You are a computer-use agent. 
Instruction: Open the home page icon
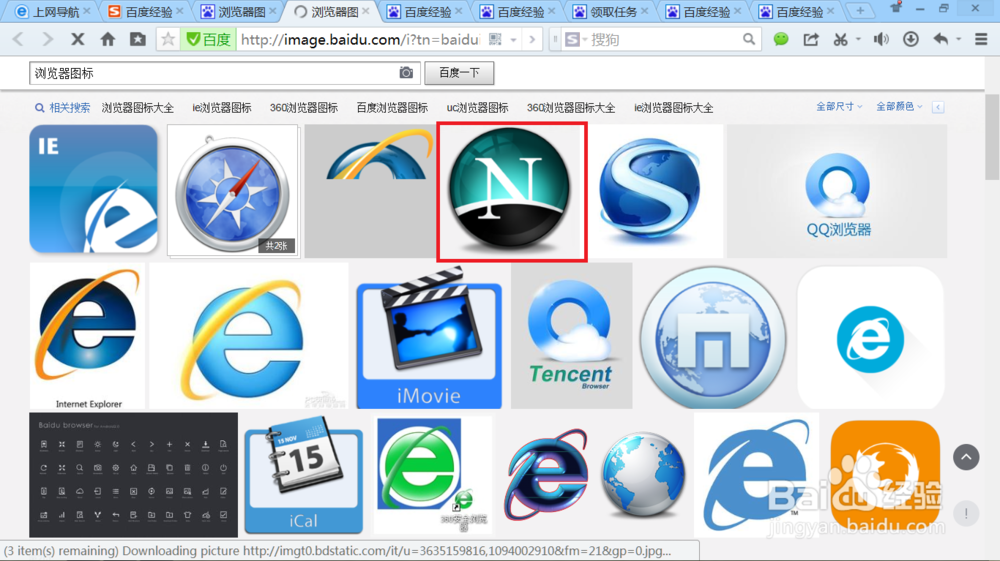click(108, 40)
